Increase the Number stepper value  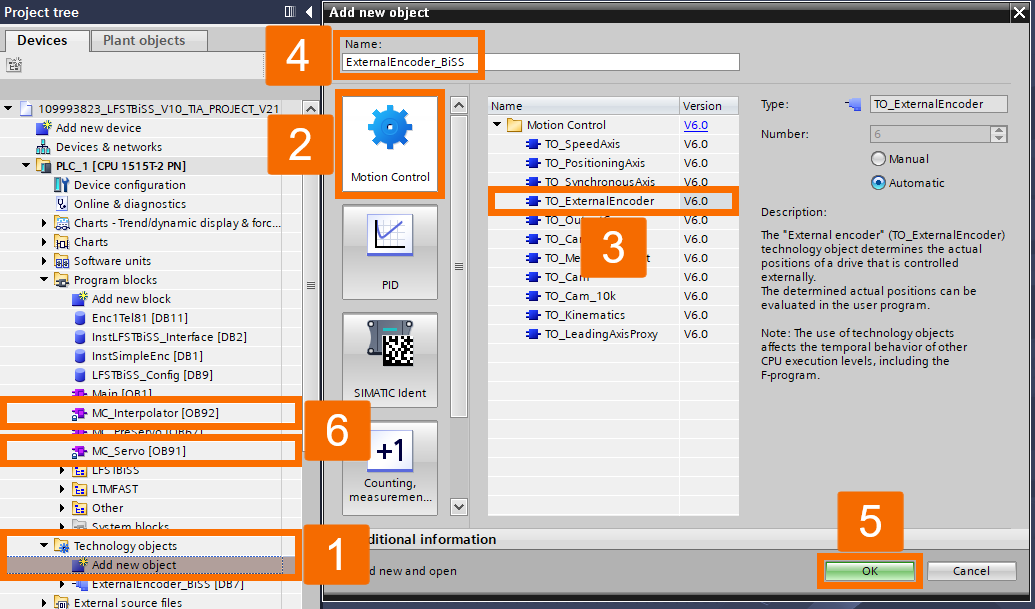(x=999, y=130)
